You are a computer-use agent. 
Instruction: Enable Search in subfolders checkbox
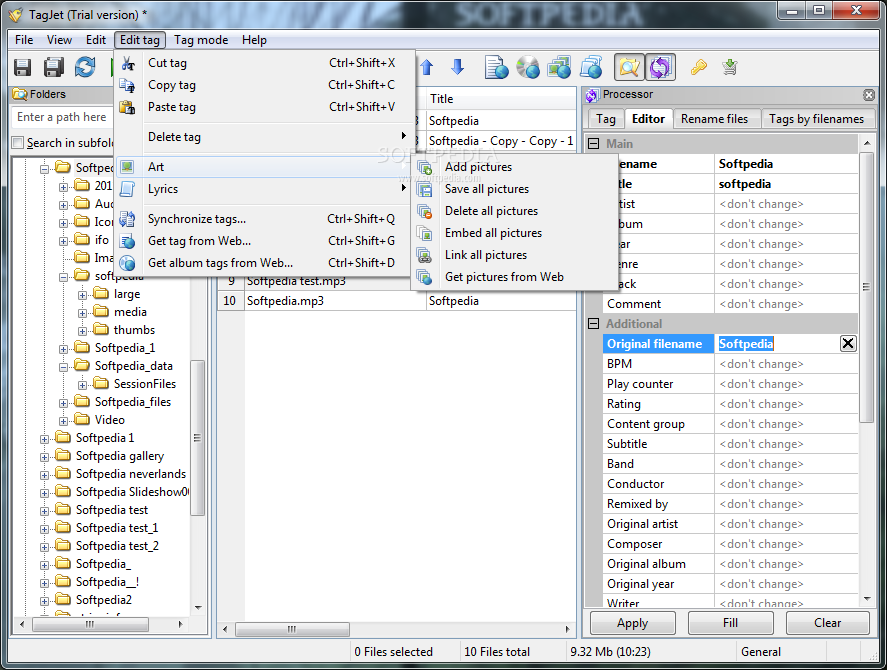point(18,143)
